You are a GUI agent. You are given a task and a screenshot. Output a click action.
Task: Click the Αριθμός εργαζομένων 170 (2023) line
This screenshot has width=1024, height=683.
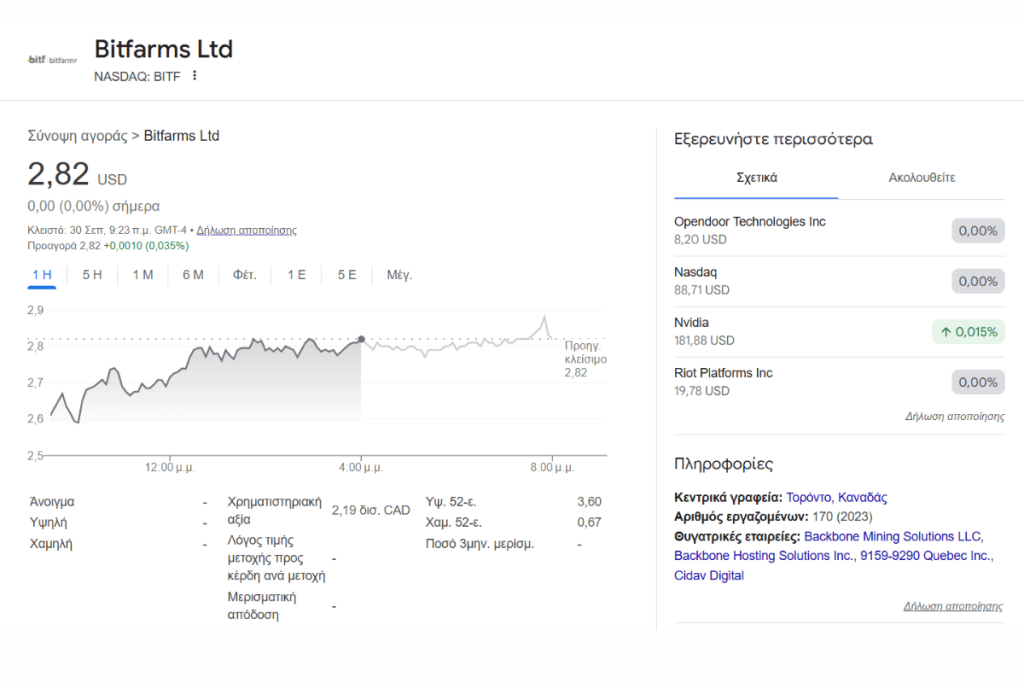(773, 517)
